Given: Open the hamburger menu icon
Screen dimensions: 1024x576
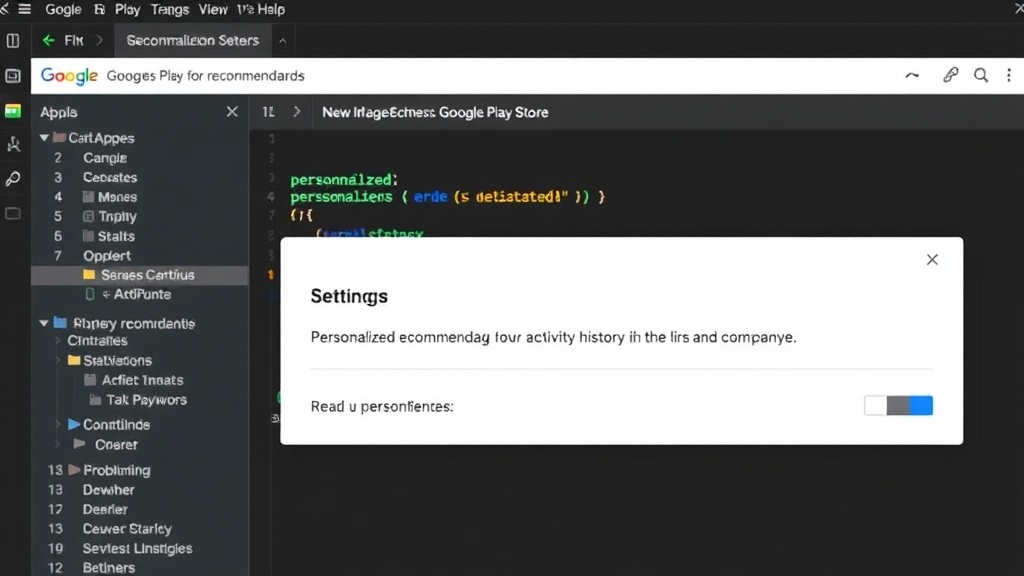Looking at the screenshot, I should 25,9.
